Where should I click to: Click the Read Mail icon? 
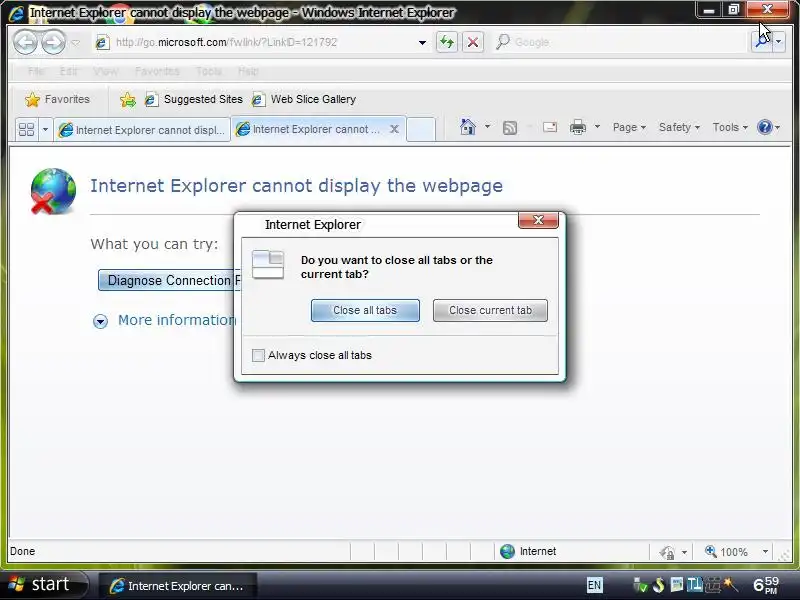point(549,128)
